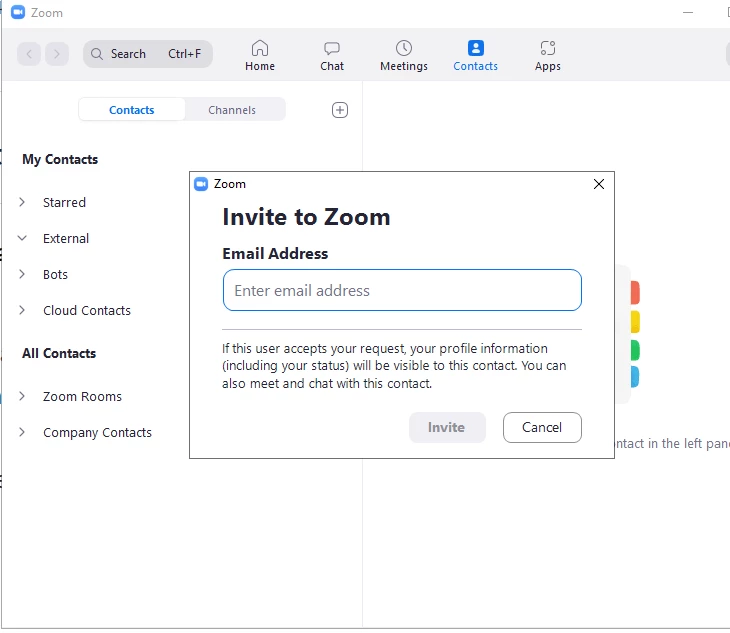This screenshot has height=633, width=730.
Task: Click the add contact plus icon
Action: click(x=340, y=110)
